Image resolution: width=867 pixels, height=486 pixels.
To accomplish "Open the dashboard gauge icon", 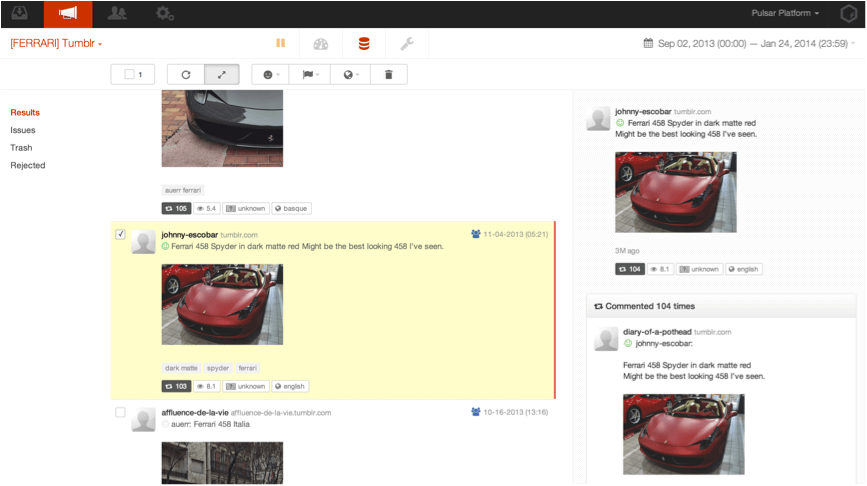I will (320, 44).
